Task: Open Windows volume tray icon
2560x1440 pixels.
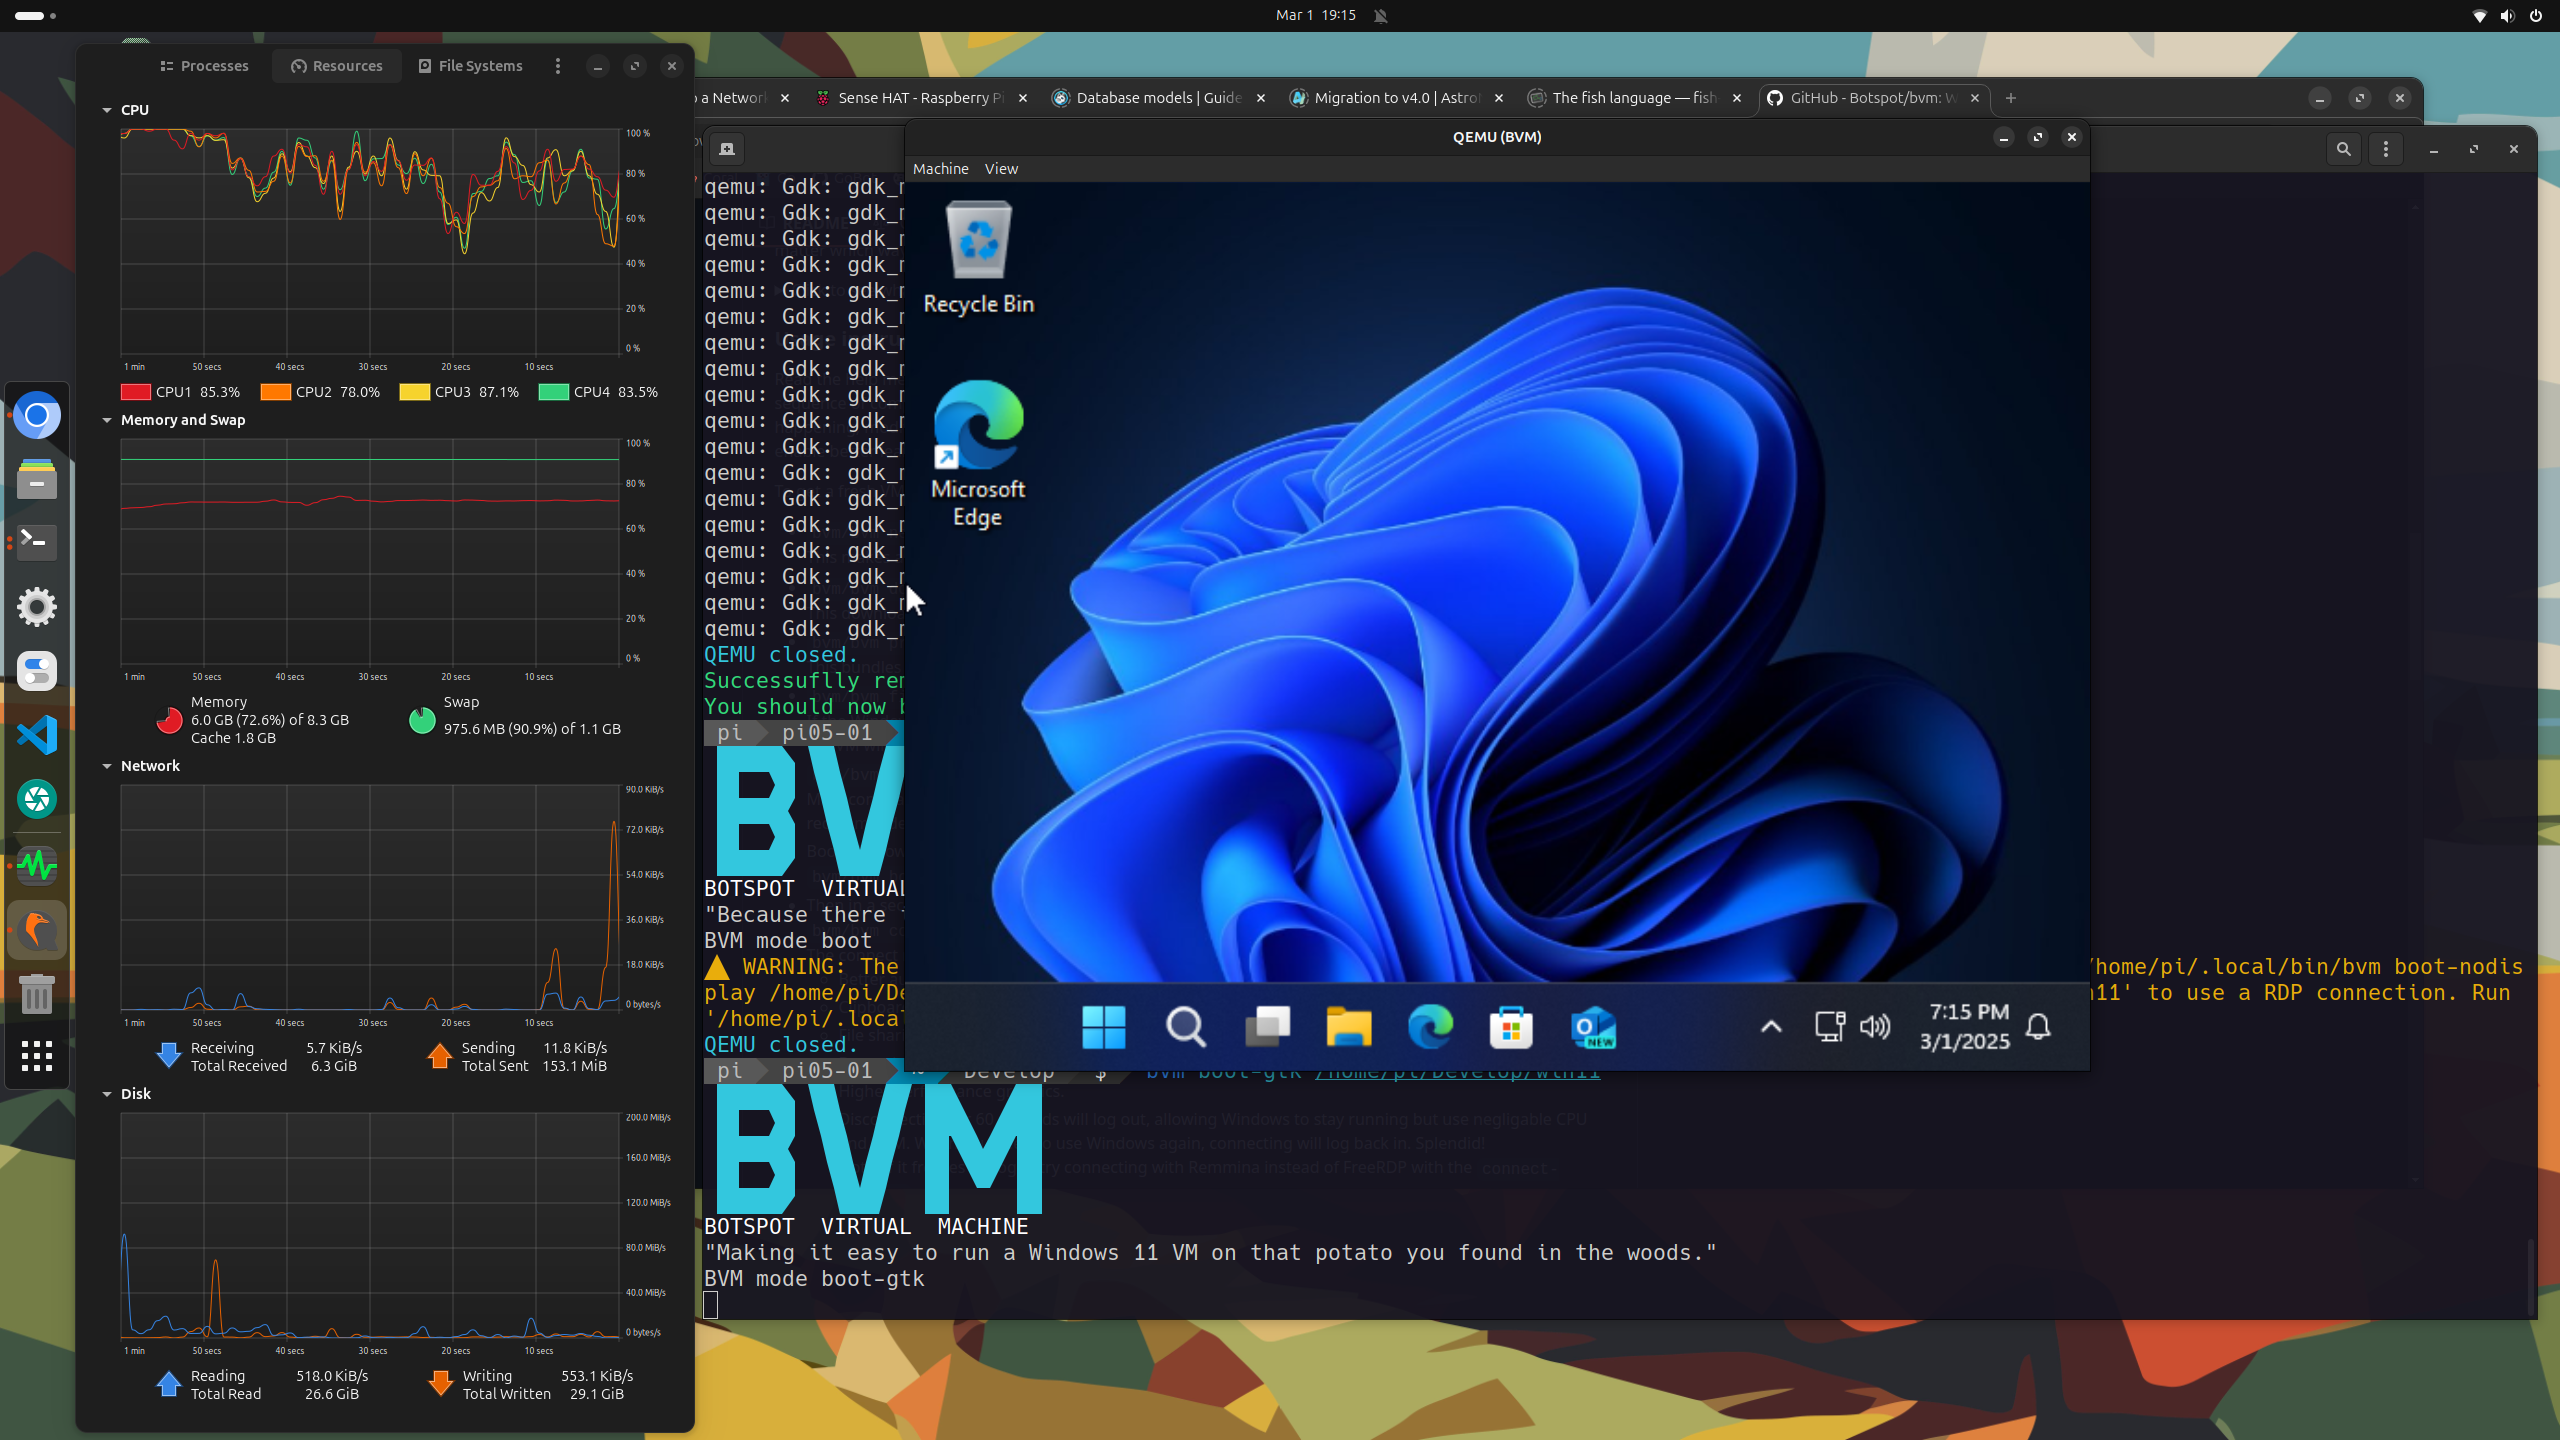Action: click(x=1875, y=1027)
